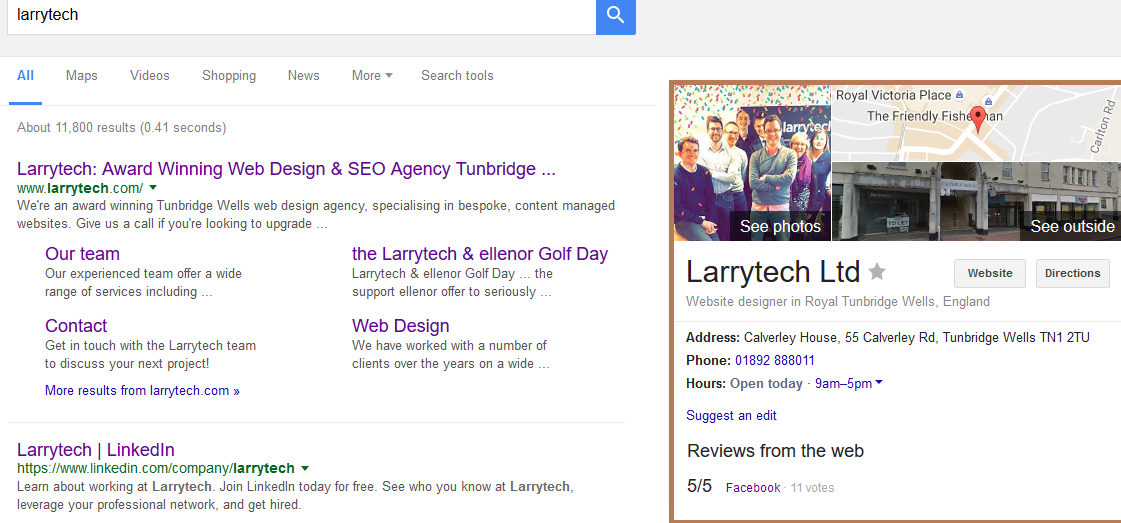This screenshot has height=523, width=1121.
Task: Click the blue search magnifier button
Action: 616,16
